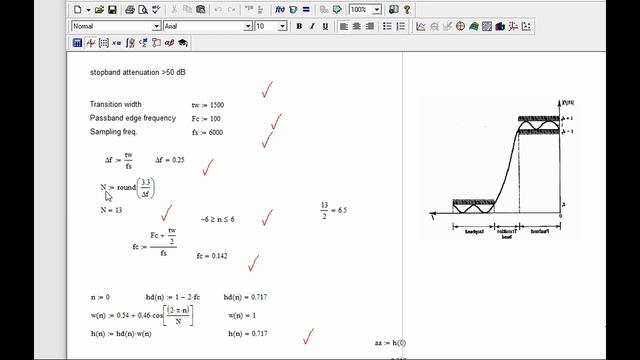Click the graph Zoom magnifier icon
The height and width of the screenshot is (360, 640).
[434, 26]
